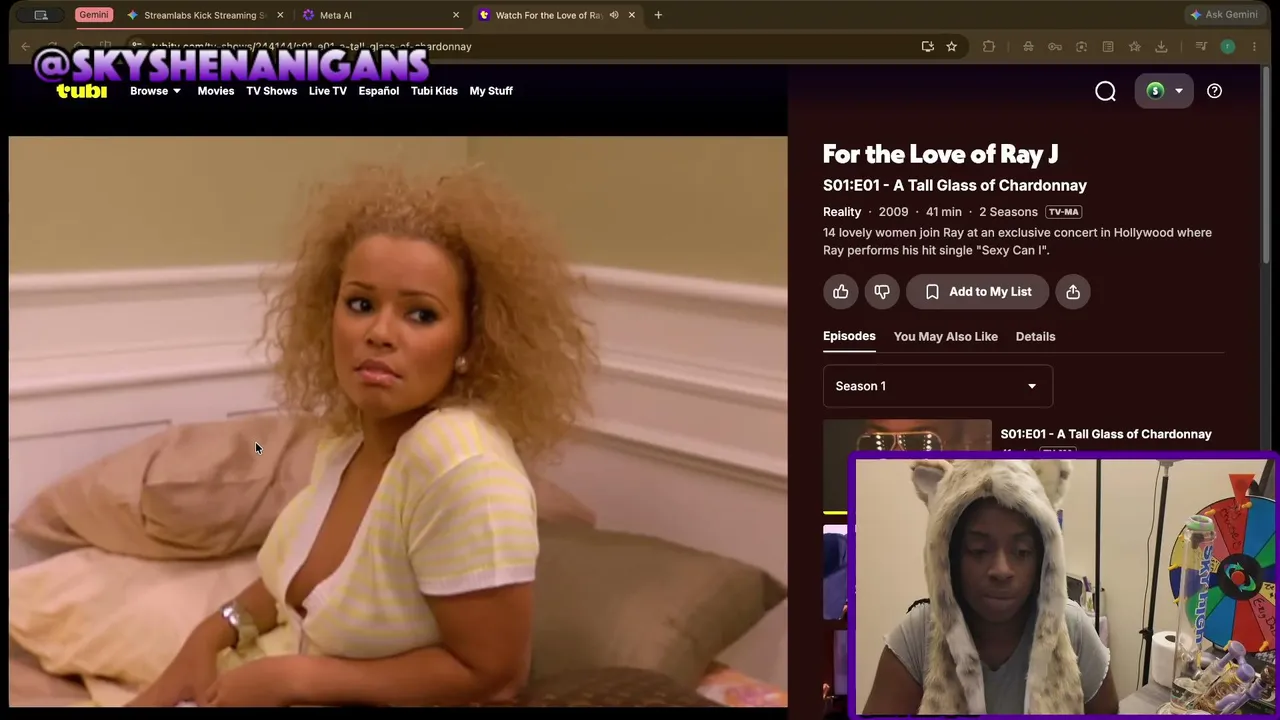Click the browser address bar URL
Screen dimensions: 1280x720
[x=311, y=46]
